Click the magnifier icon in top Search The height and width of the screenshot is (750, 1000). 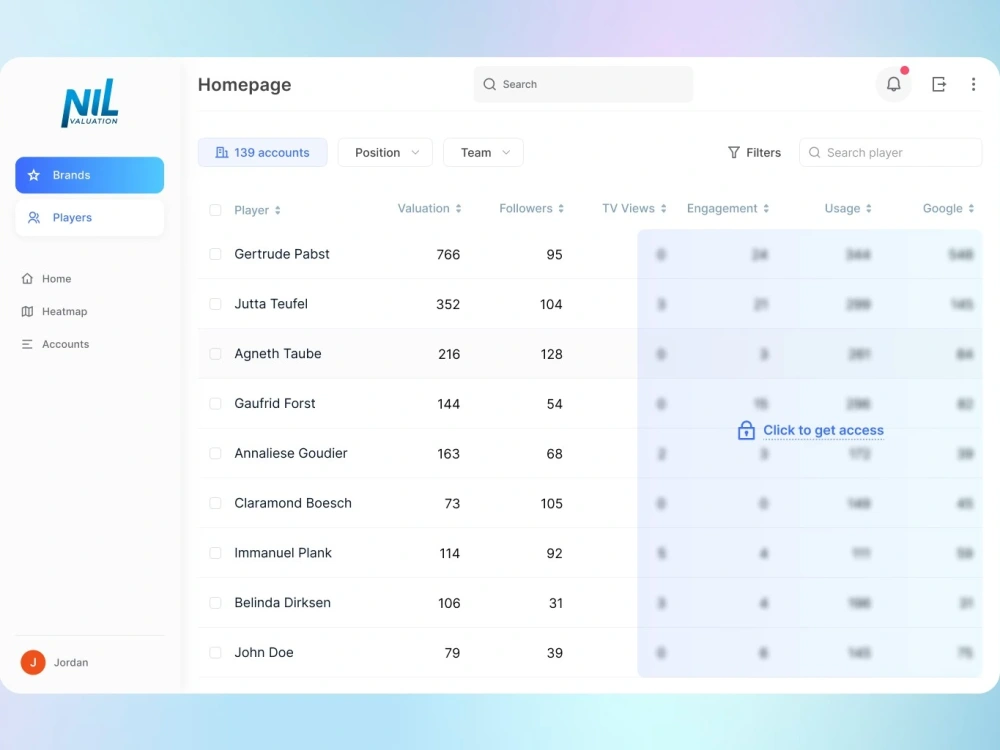click(x=489, y=84)
